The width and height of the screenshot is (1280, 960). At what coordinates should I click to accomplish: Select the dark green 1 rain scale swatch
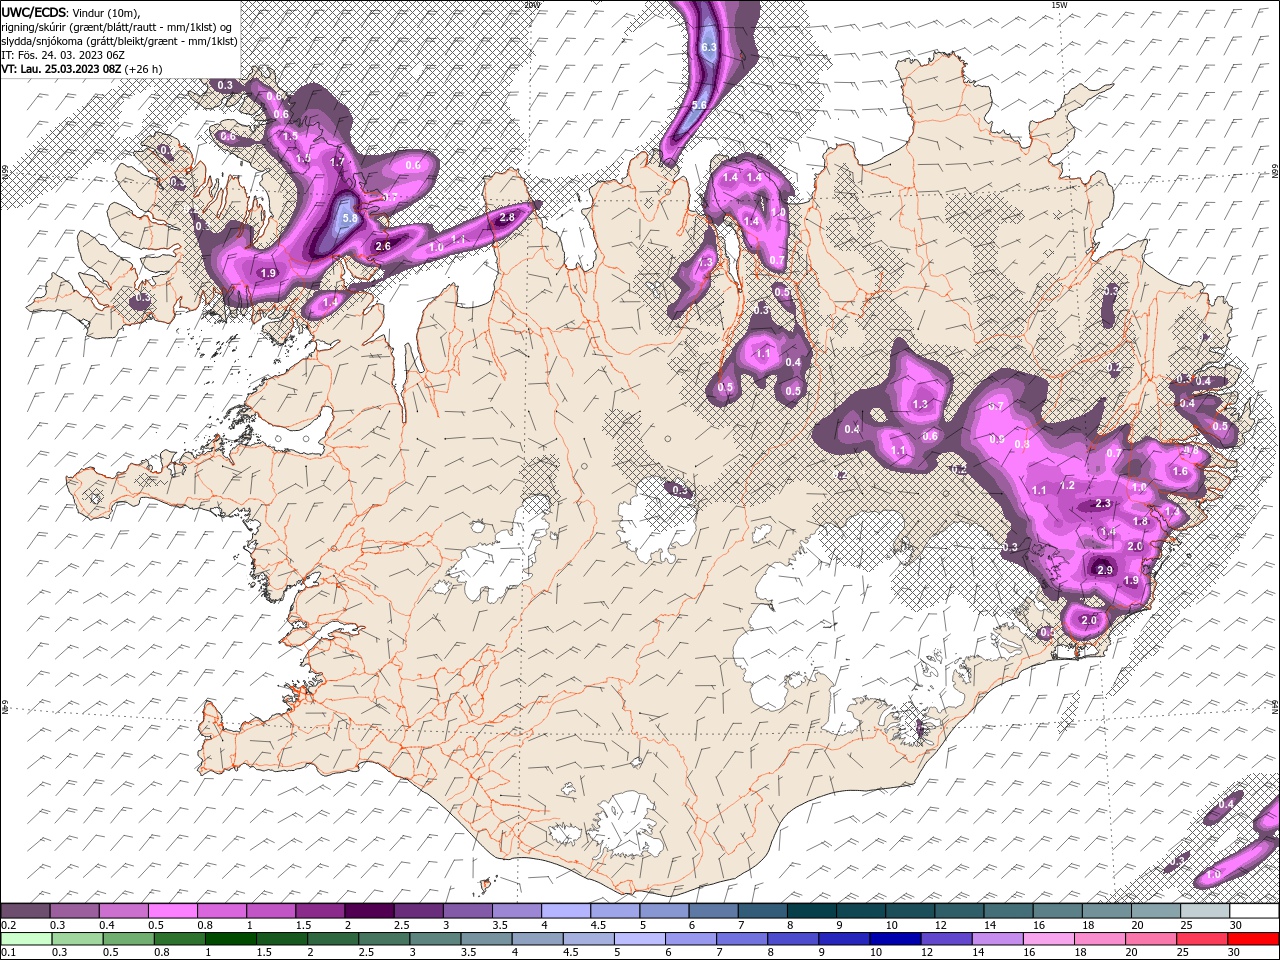click(x=230, y=939)
